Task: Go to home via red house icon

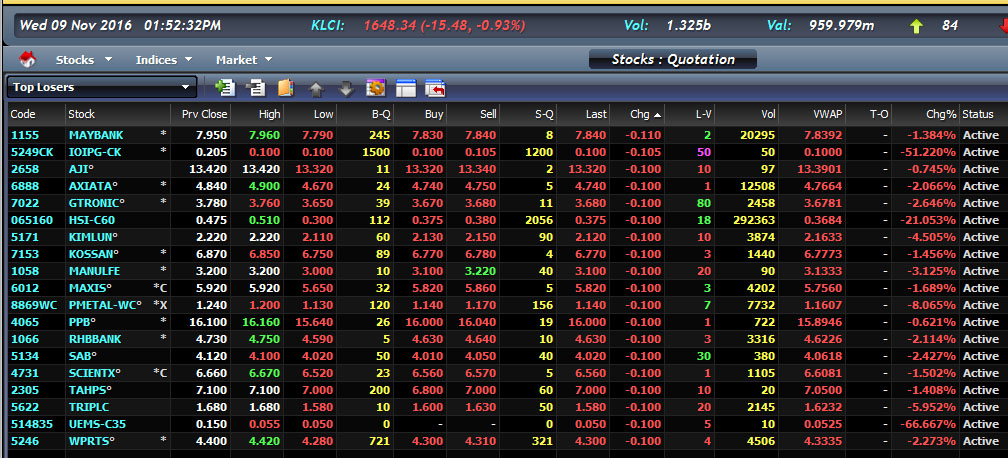Action: 27,60
